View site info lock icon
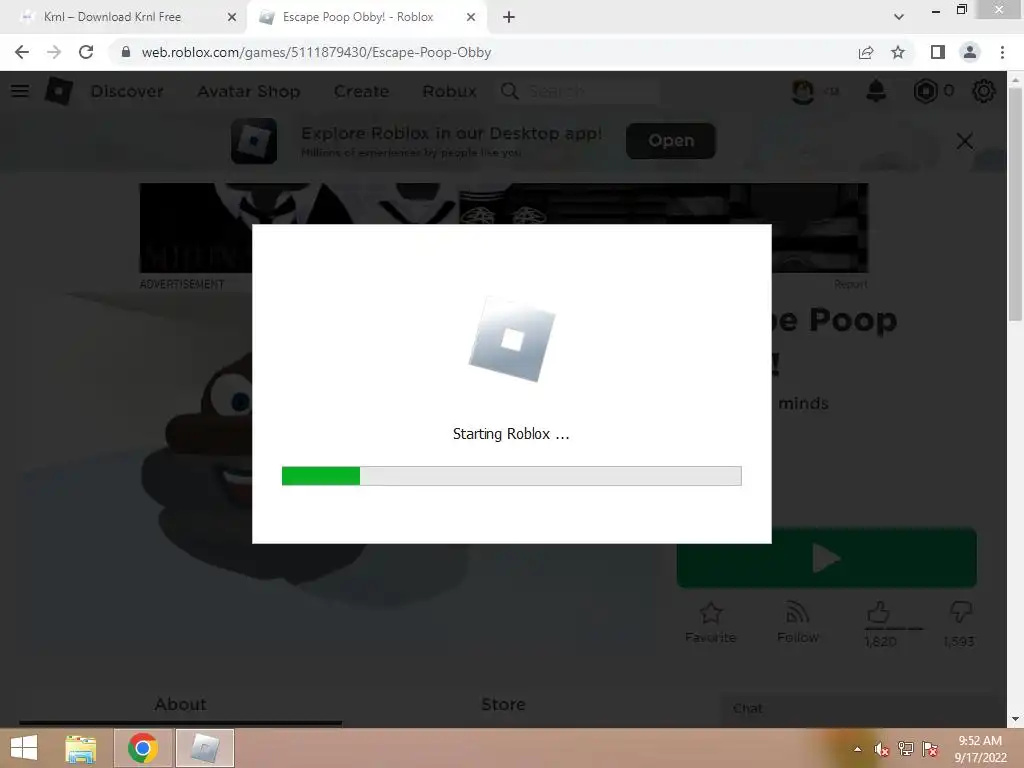Image resolution: width=1024 pixels, height=768 pixels. point(126,52)
